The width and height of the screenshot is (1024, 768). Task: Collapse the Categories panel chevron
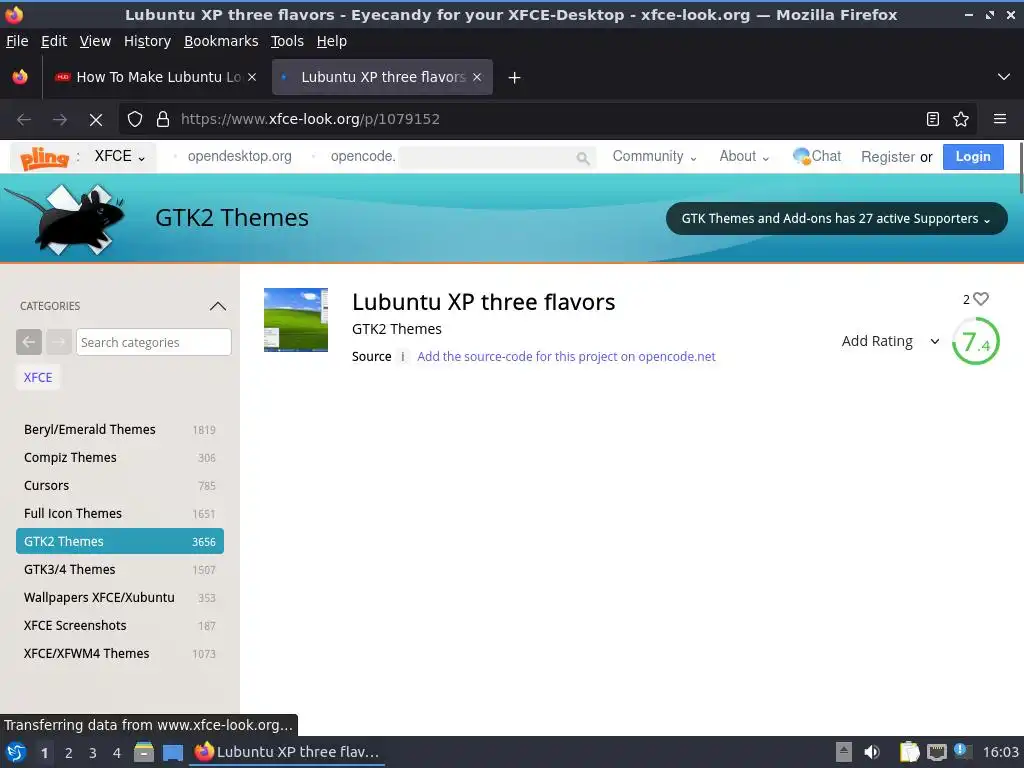click(x=218, y=306)
